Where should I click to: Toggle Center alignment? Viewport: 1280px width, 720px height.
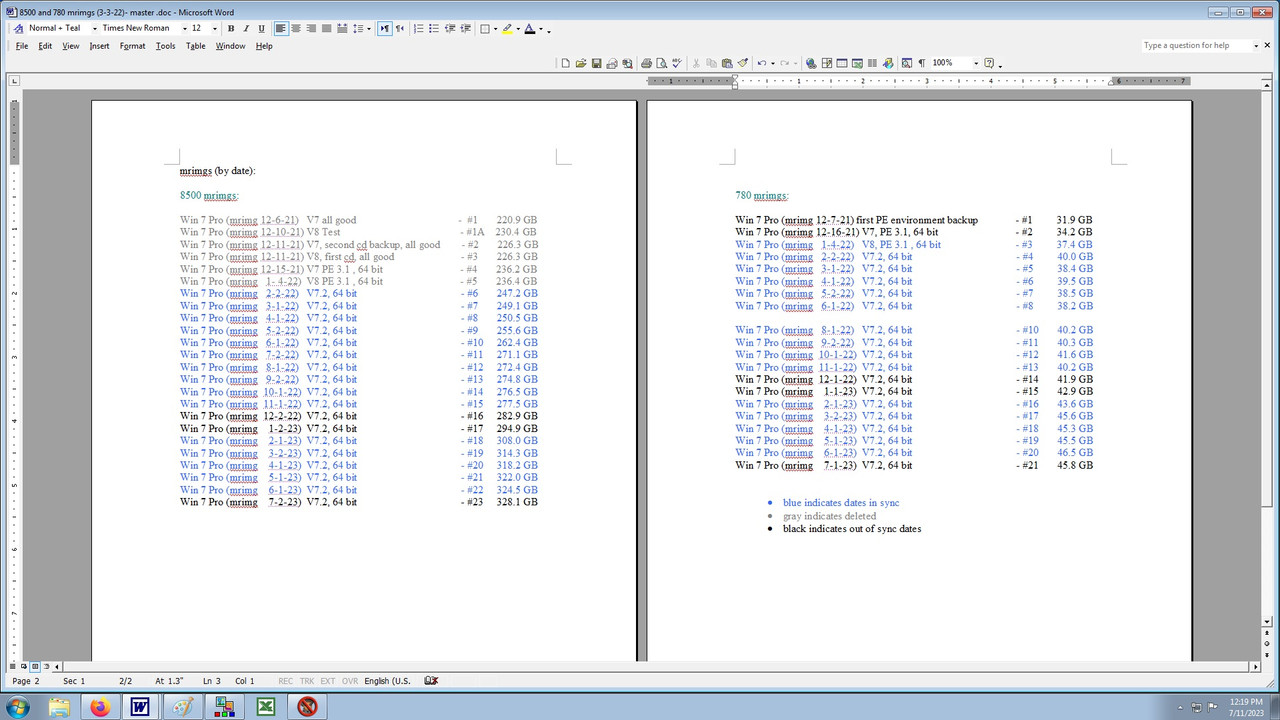click(297, 28)
